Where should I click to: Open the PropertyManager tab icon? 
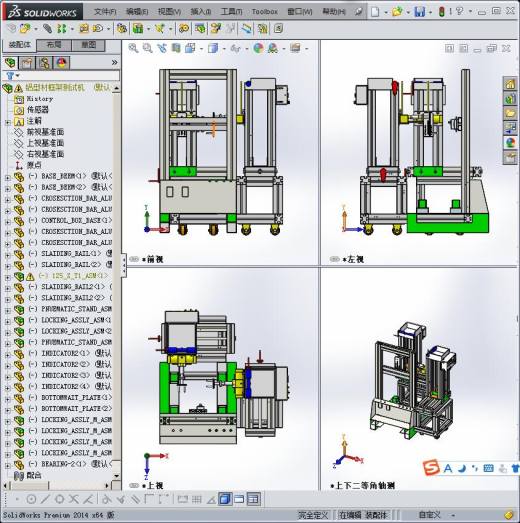tap(27, 63)
